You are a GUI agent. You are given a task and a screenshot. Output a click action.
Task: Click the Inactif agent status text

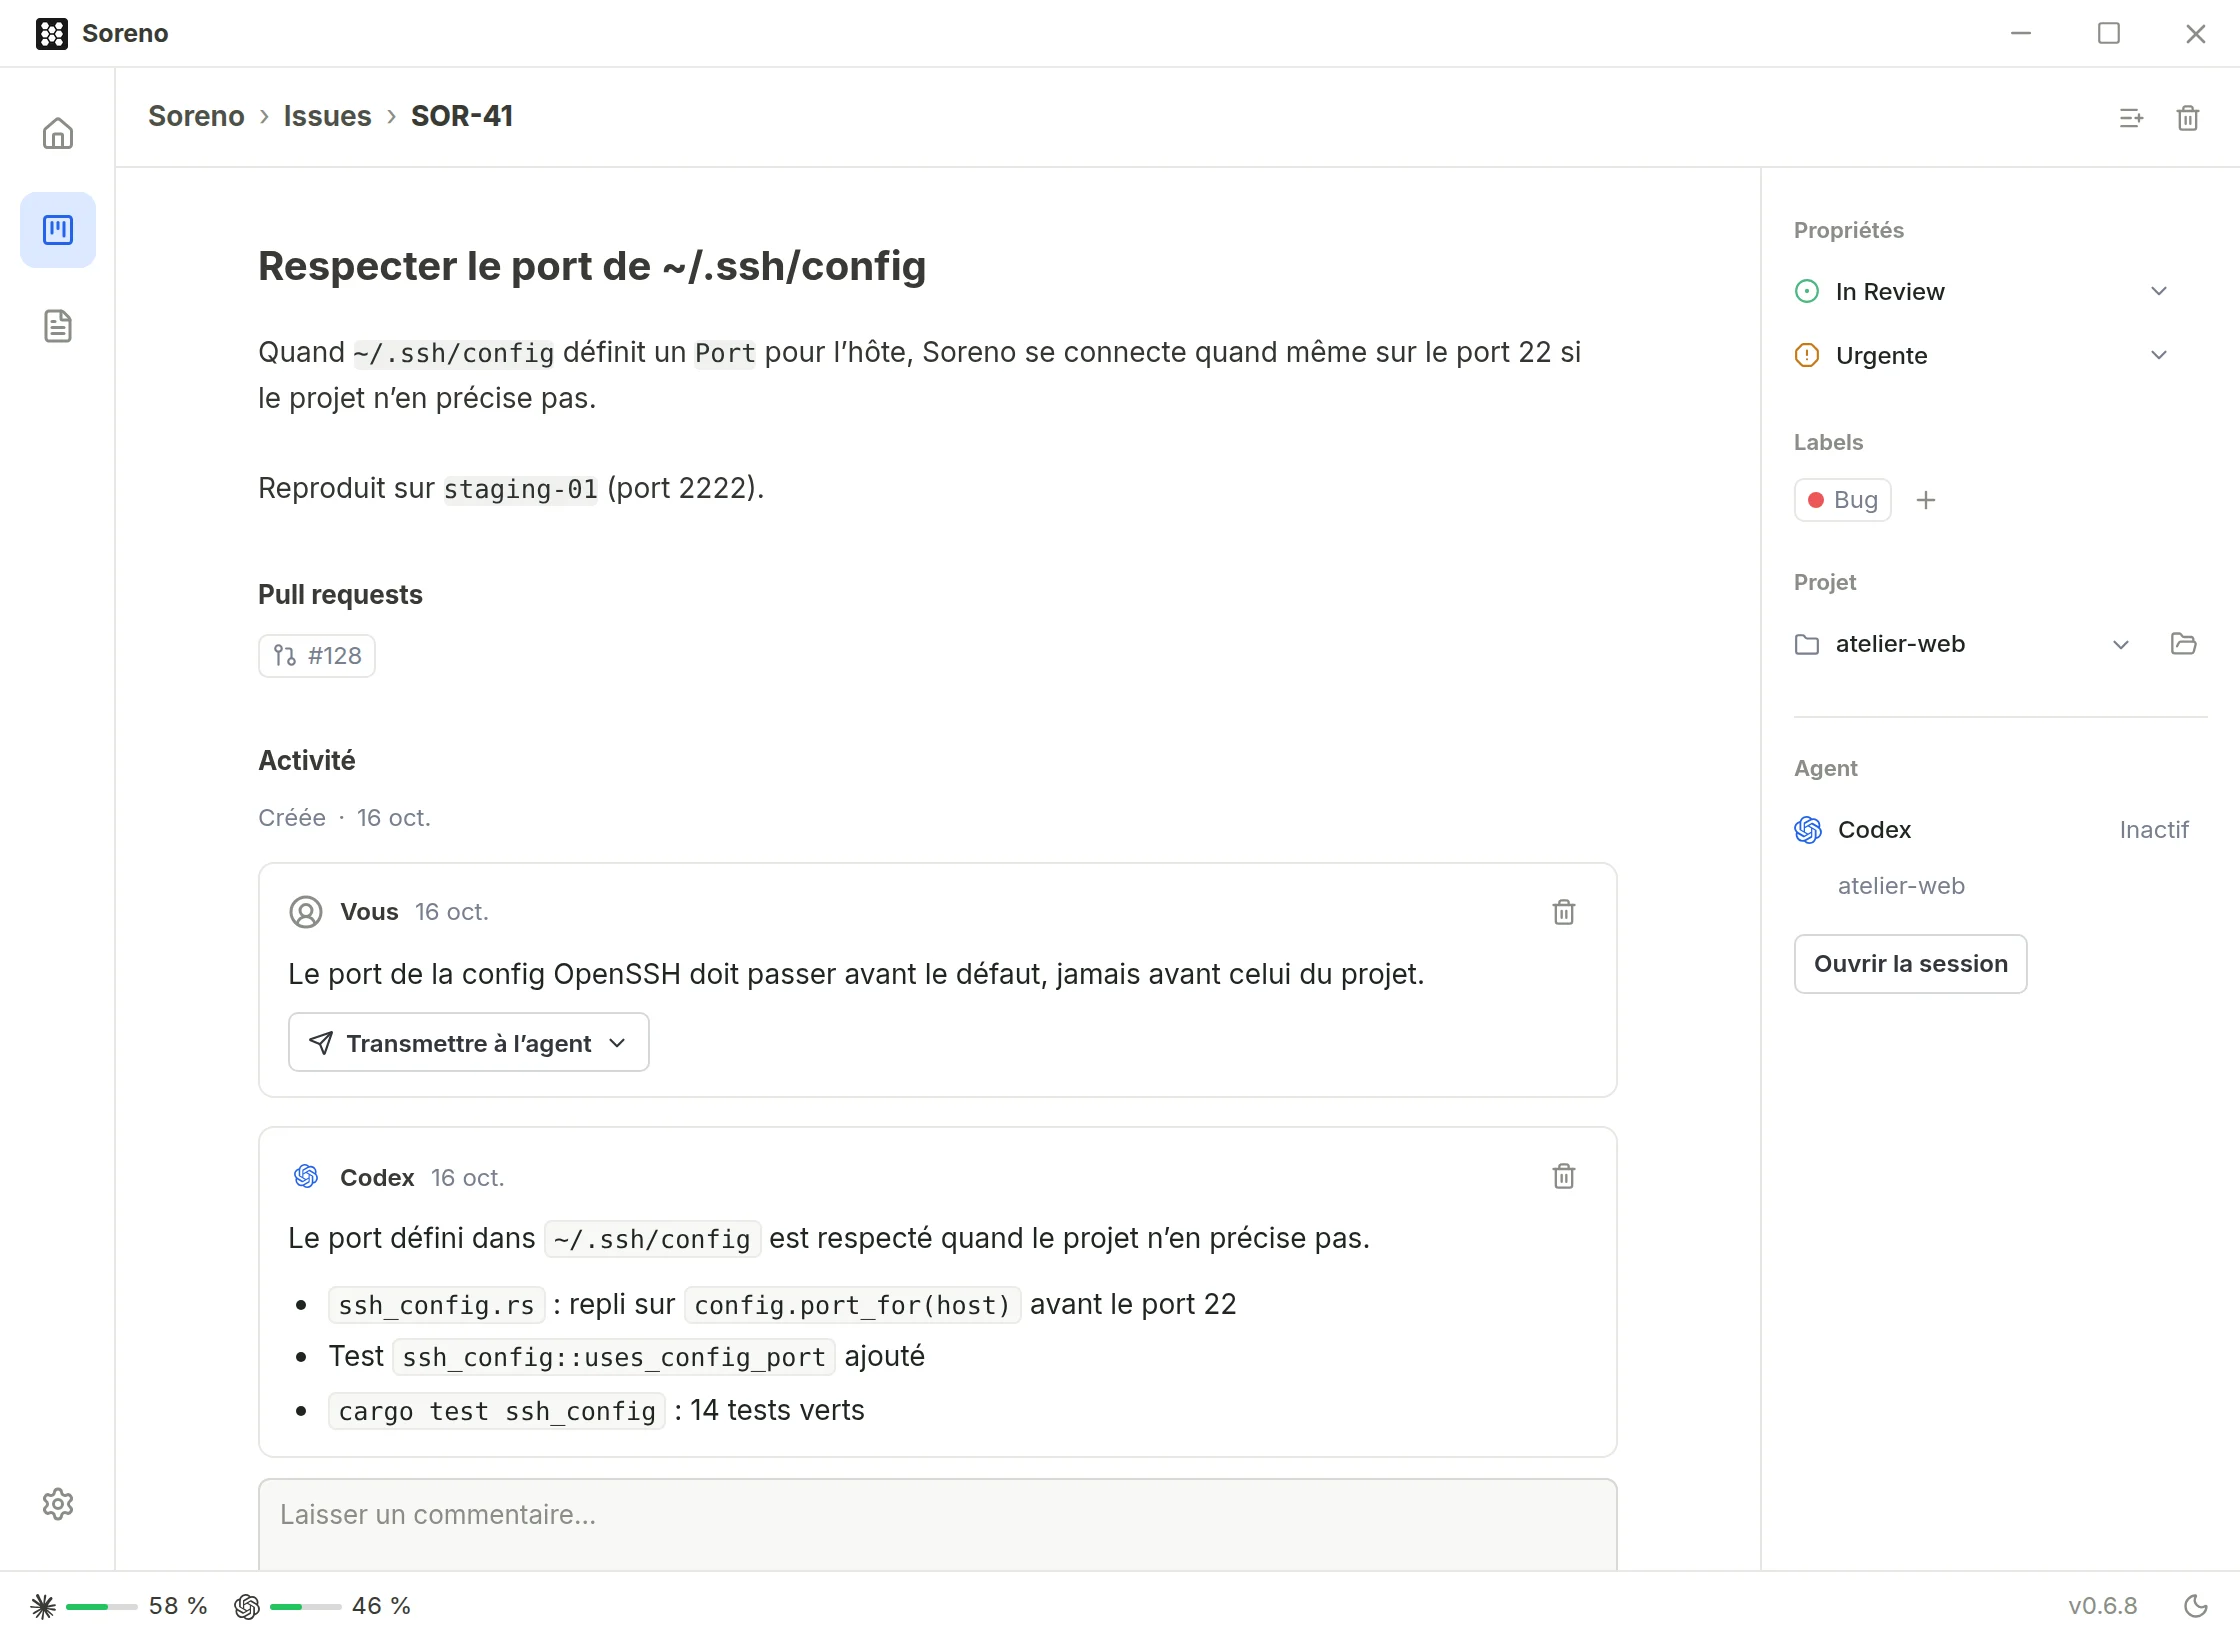[2154, 830]
